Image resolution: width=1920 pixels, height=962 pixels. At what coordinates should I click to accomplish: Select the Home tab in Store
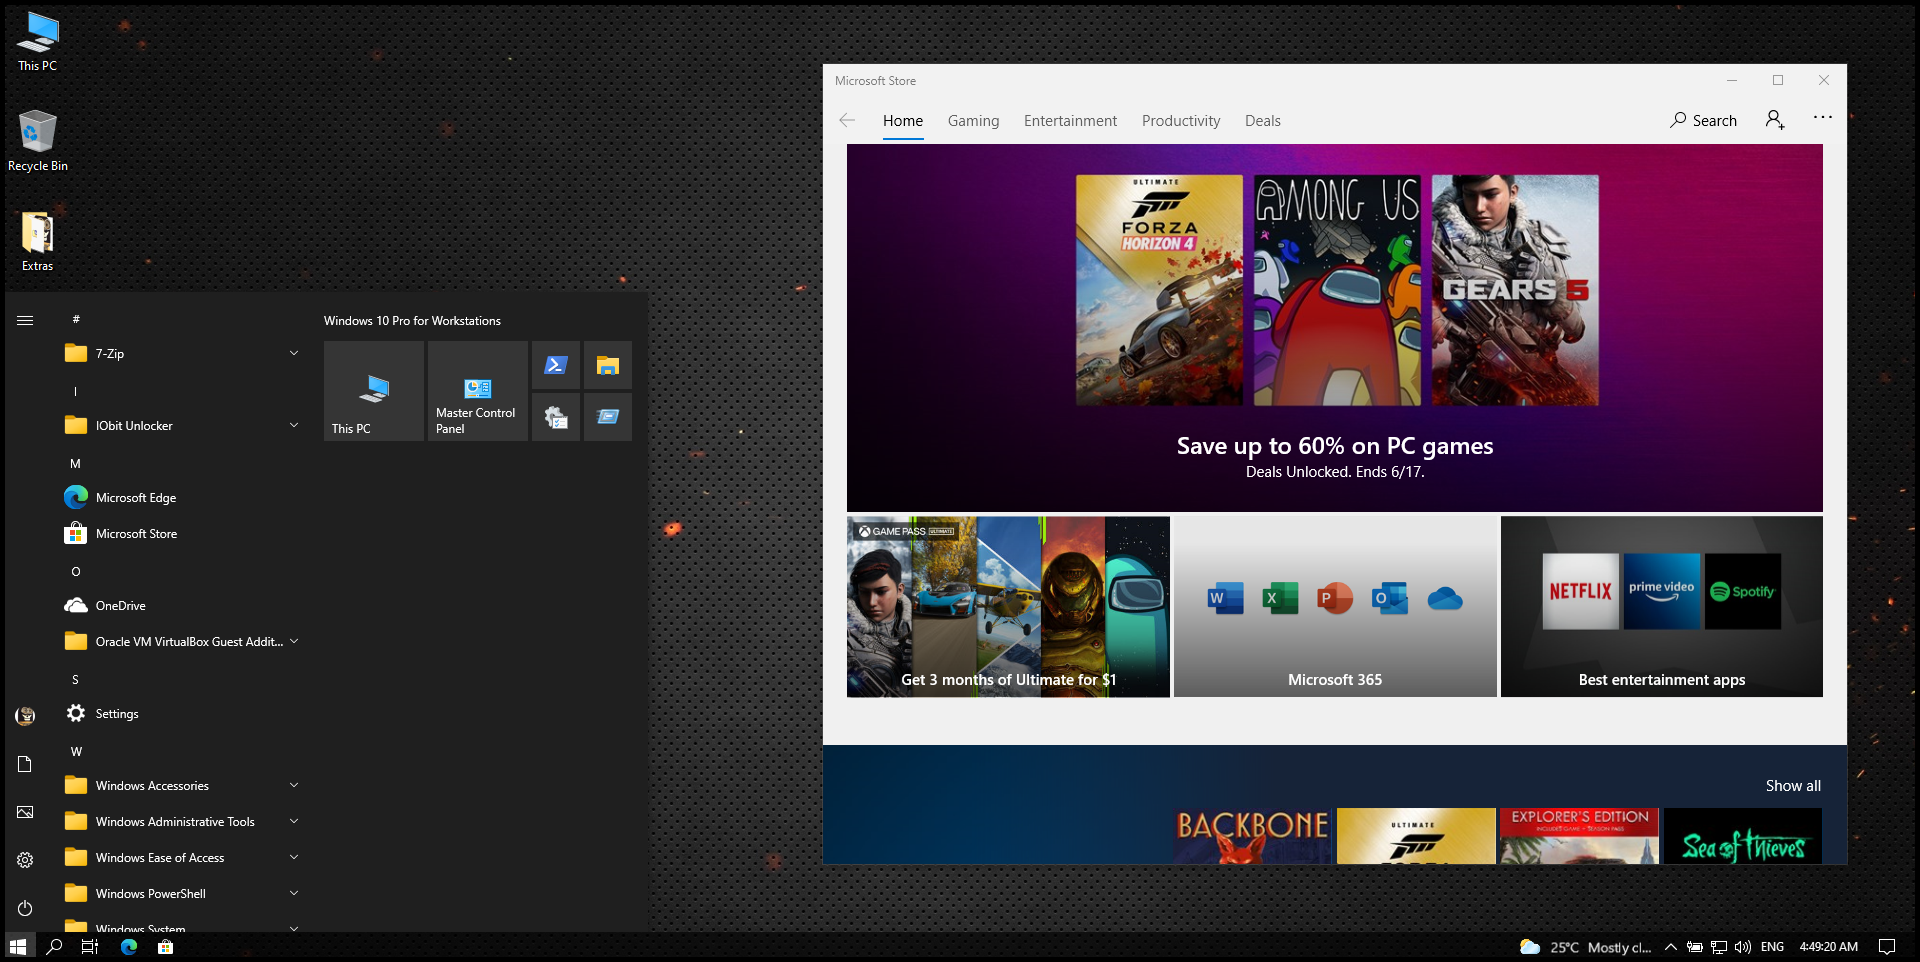pyautogui.click(x=903, y=120)
